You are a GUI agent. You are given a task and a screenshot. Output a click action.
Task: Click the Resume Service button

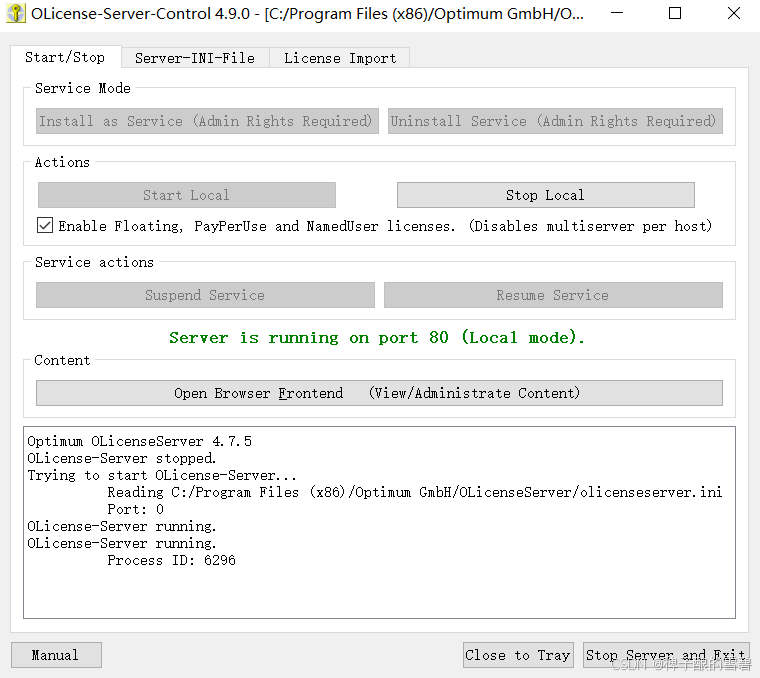click(553, 295)
